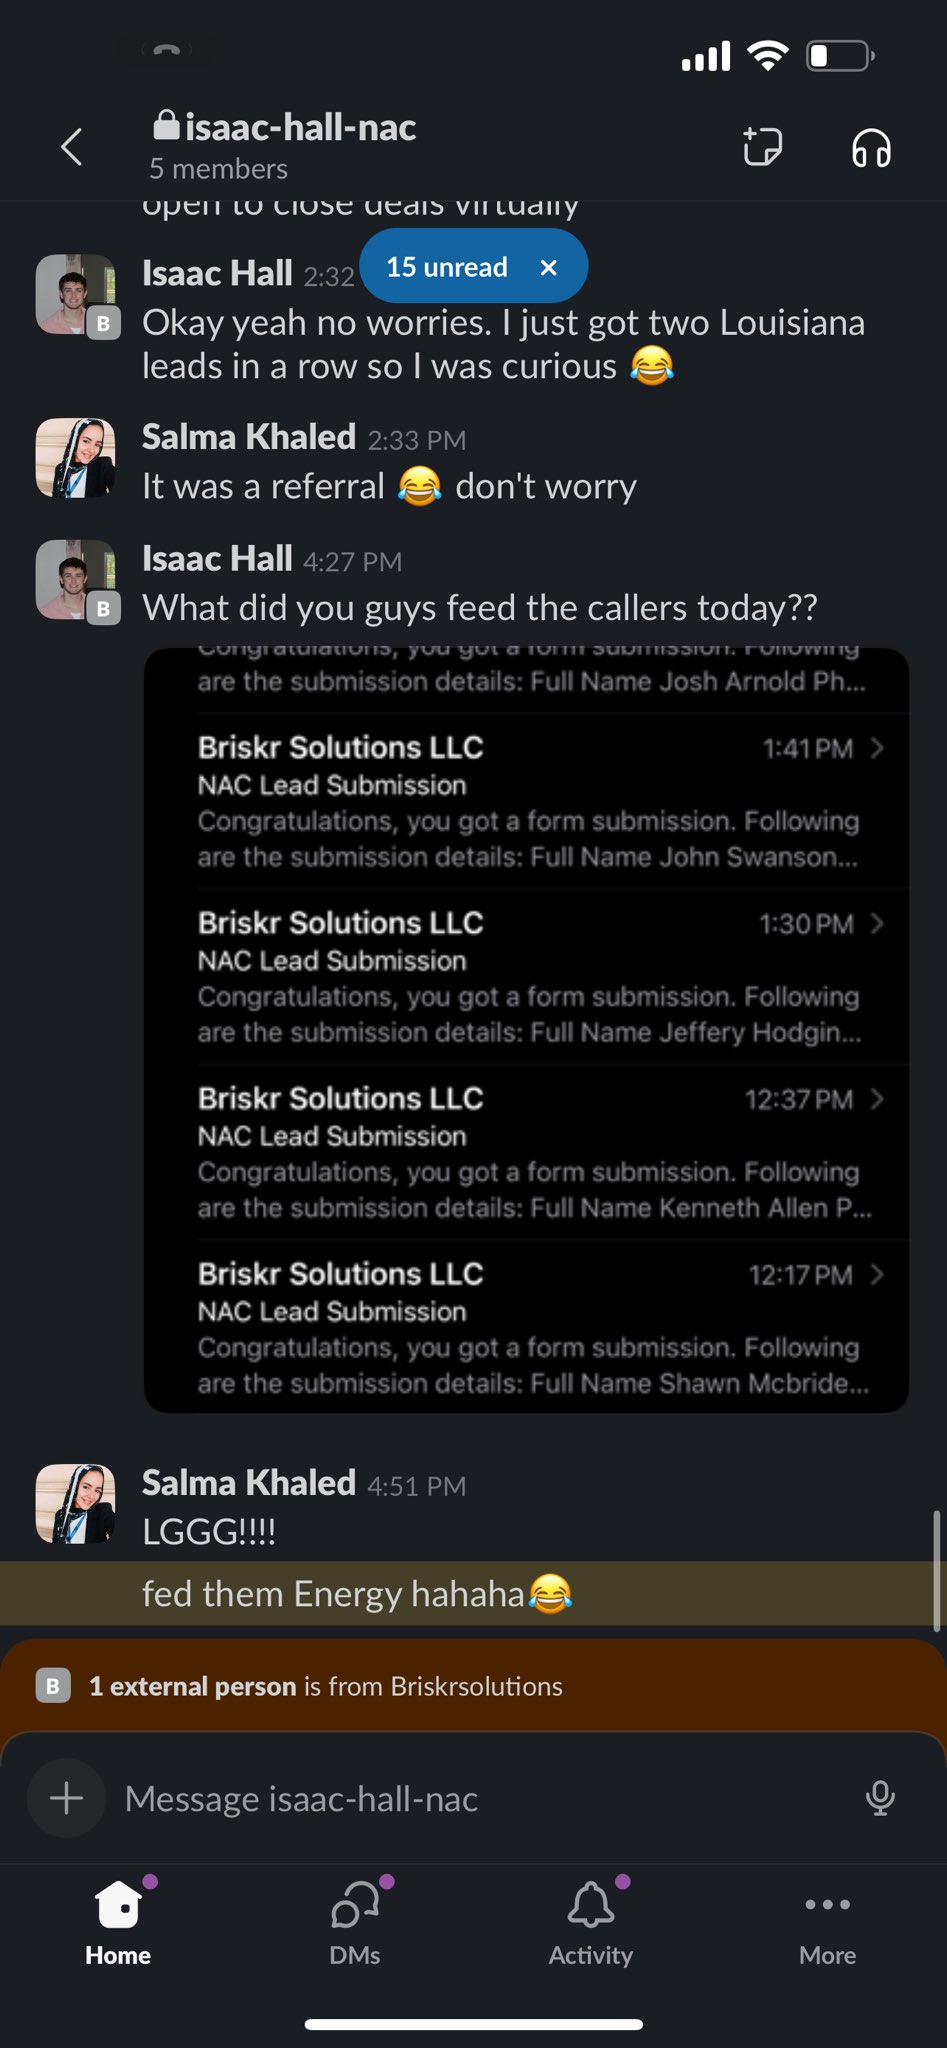Image resolution: width=947 pixels, height=2048 pixels.
Task: Switch to the DMs tab
Action: click(x=355, y=1923)
